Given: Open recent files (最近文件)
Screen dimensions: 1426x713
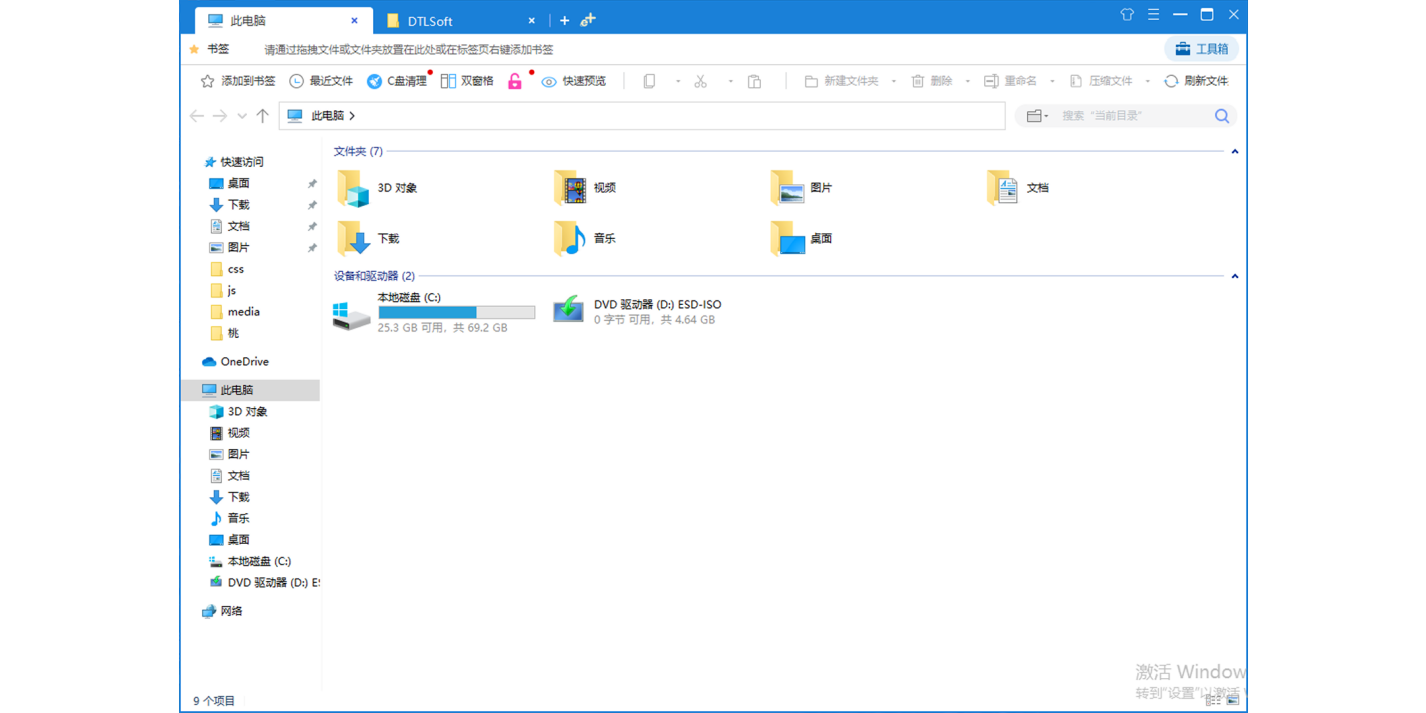Looking at the screenshot, I should 321,81.
